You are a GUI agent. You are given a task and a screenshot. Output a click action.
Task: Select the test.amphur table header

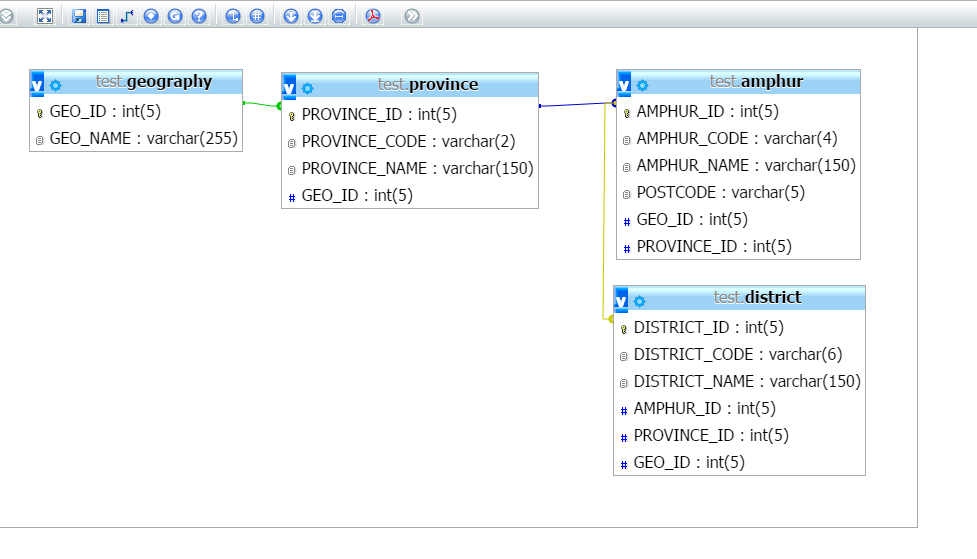pyautogui.click(x=756, y=82)
